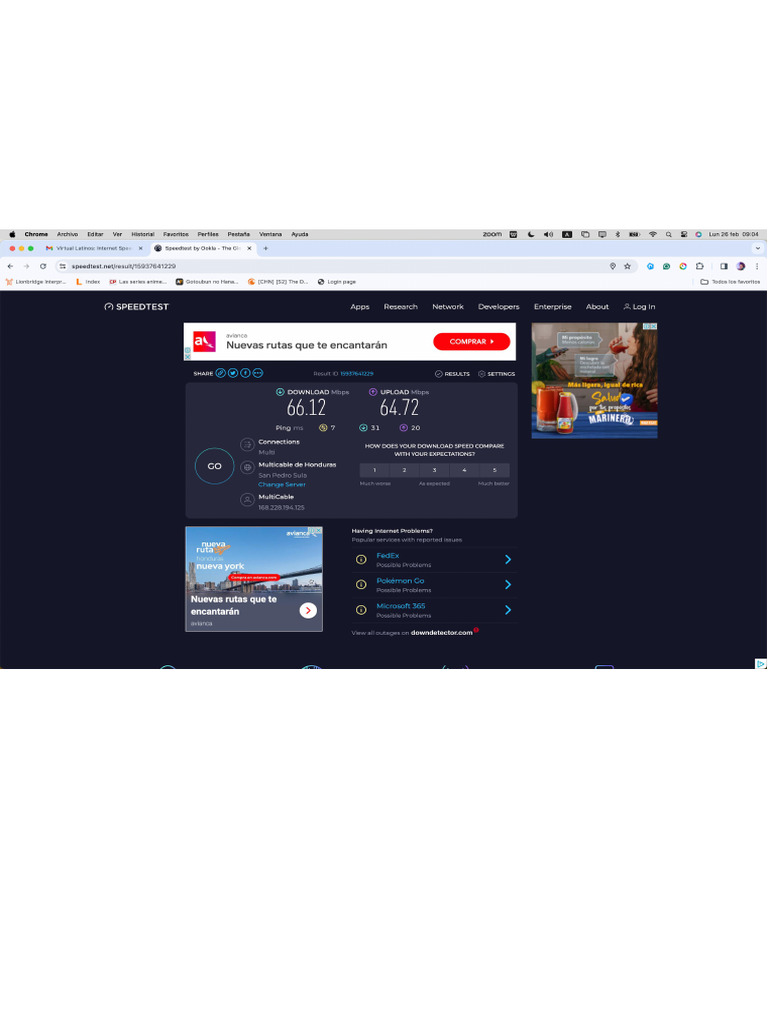Viewport: 768px width, 1024px height.
Task: Open the Apps menu
Action: (x=360, y=306)
